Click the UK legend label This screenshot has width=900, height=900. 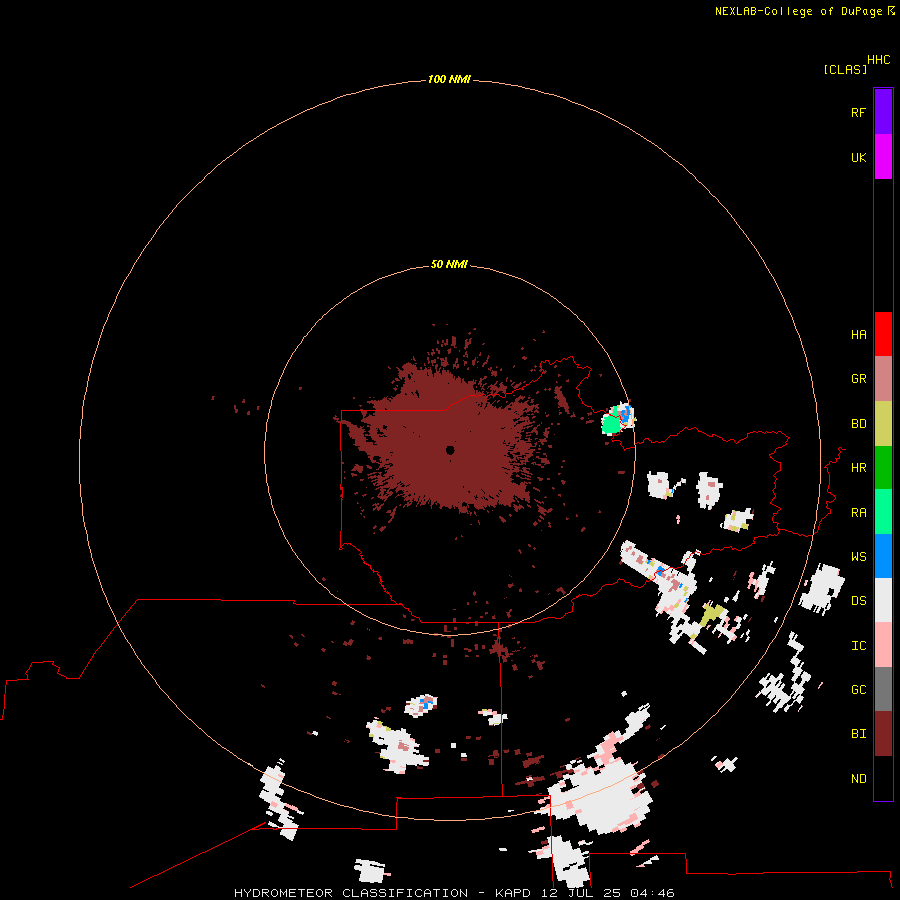pyautogui.click(x=858, y=157)
